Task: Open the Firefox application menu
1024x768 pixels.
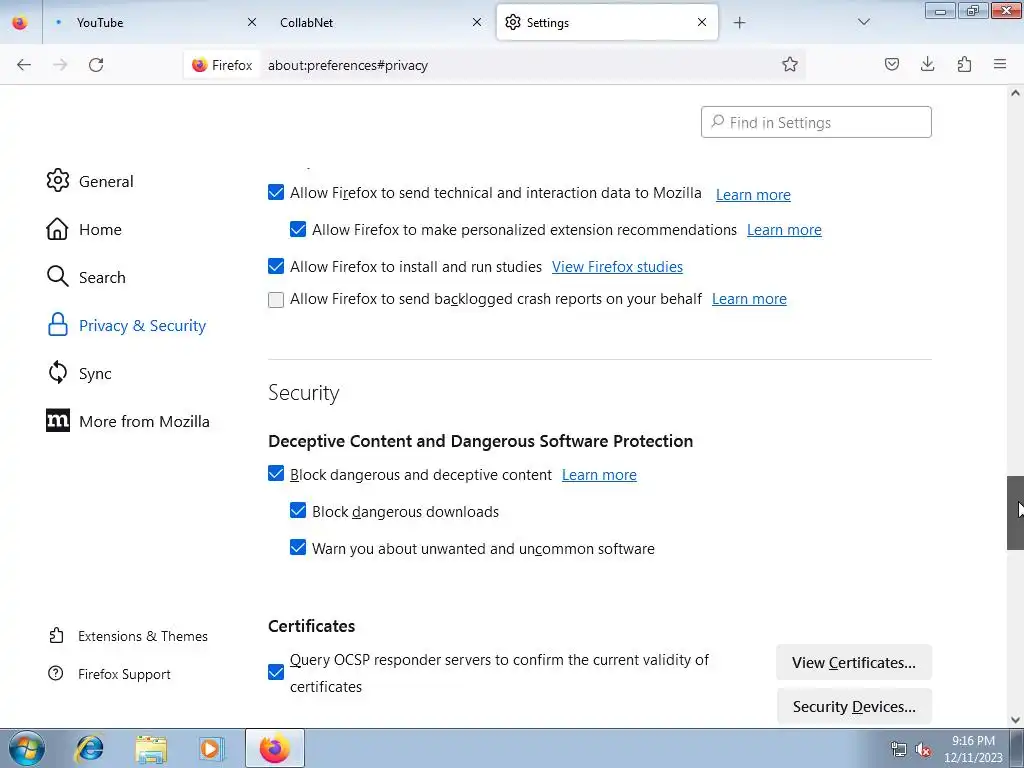Action: [1000, 64]
